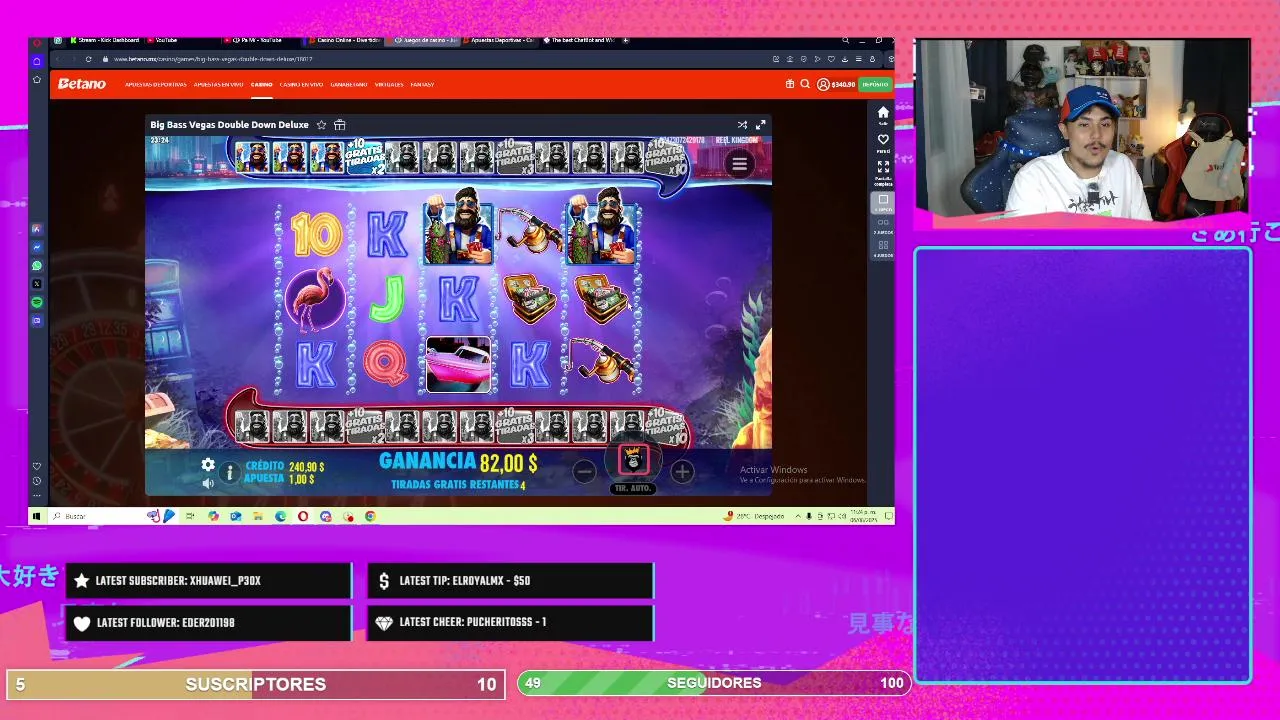Image resolution: width=1280 pixels, height=720 pixels.
Task: Click the Suscriptores goal progress bar
Action: (256, 684)
